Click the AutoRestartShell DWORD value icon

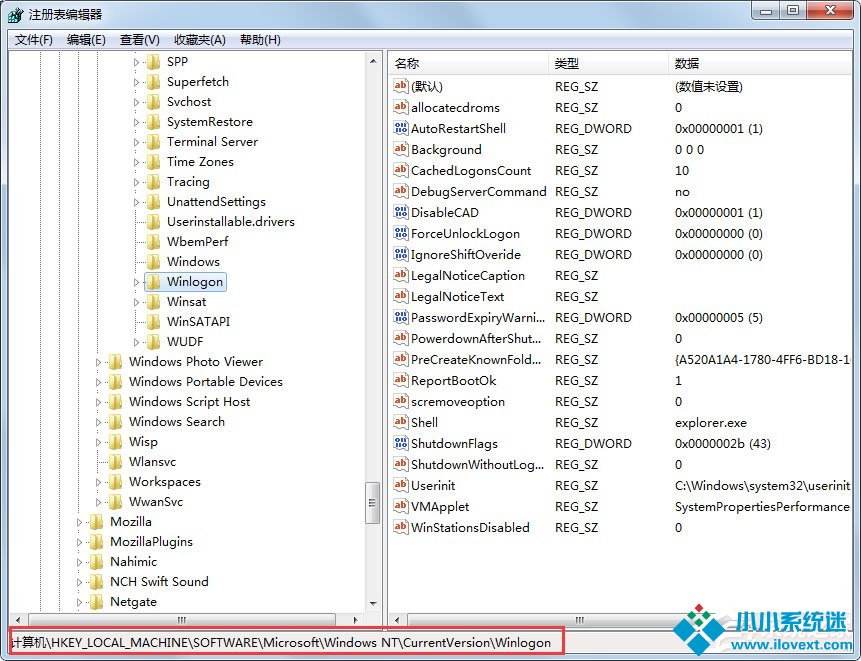(x=401, y=128)
